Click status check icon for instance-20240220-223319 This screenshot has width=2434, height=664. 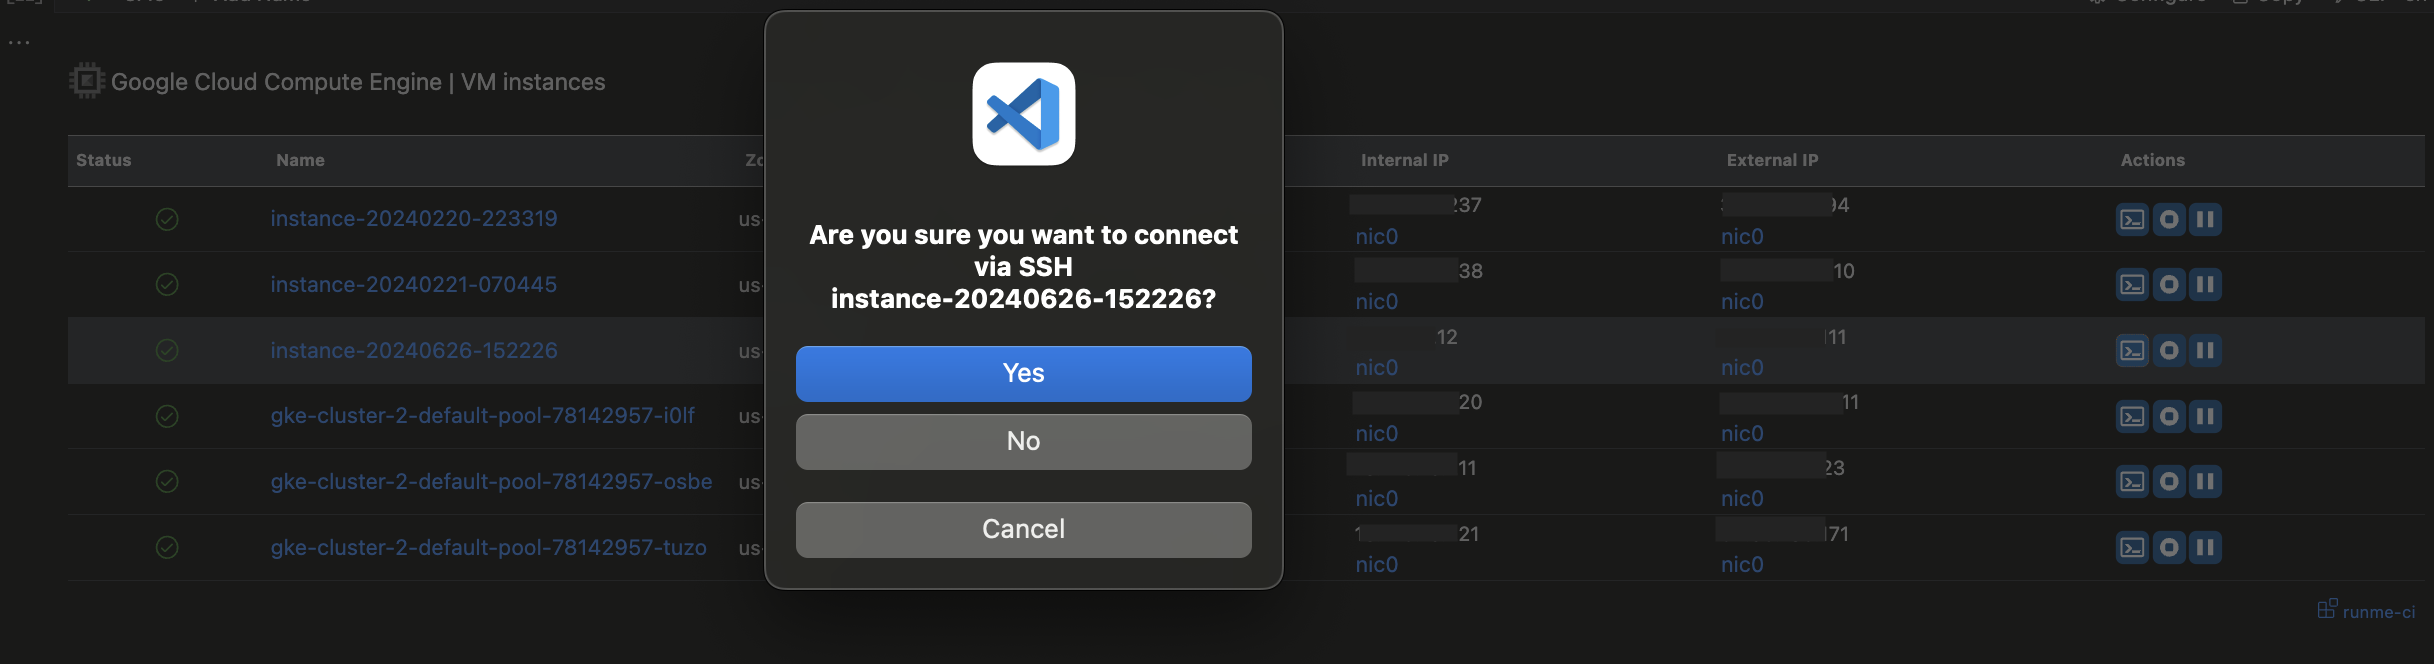coord(167,219)
